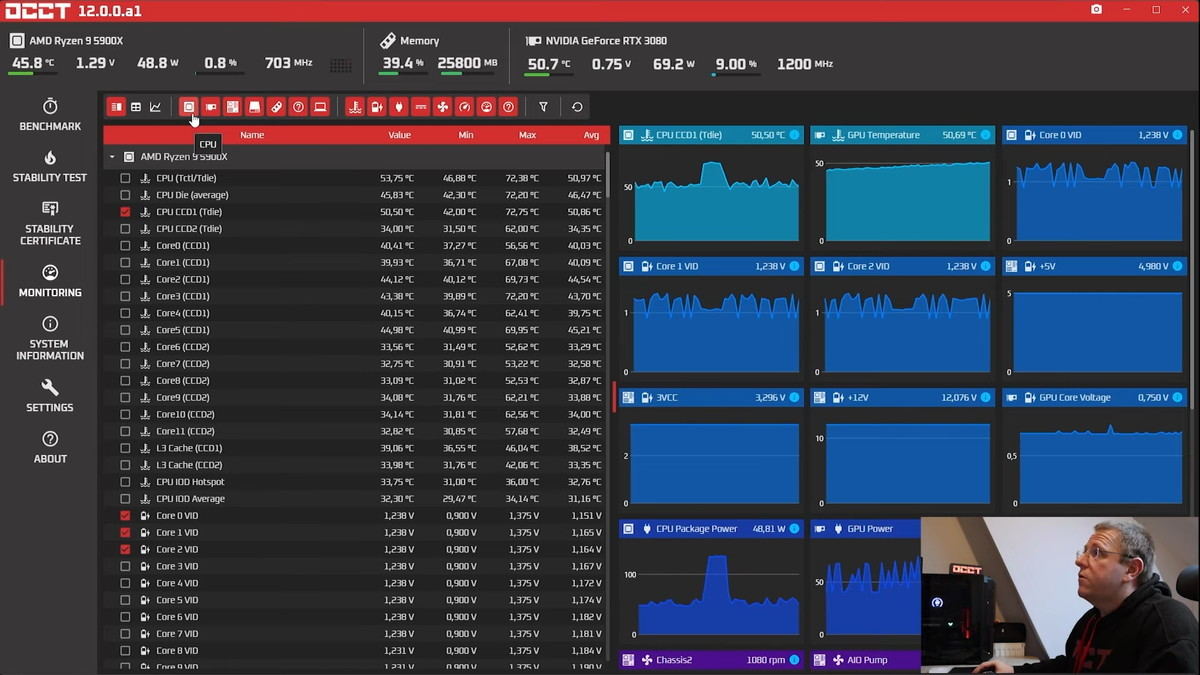Toggle the dial gauge load filter icon
The image size is (1200, 675).
pos(486,106)
